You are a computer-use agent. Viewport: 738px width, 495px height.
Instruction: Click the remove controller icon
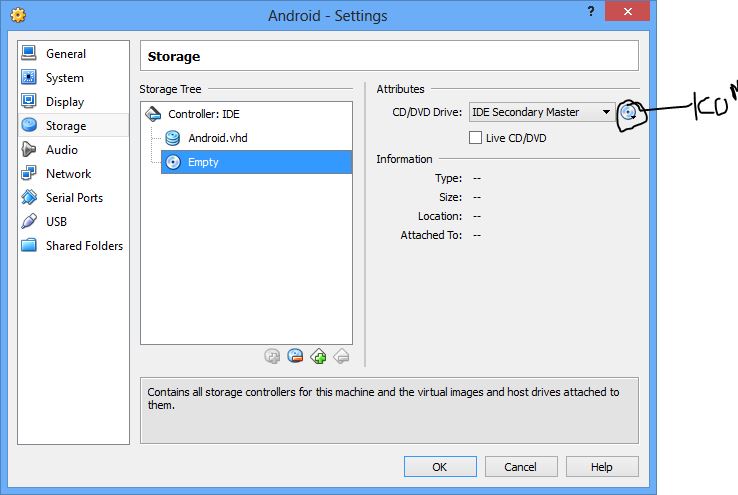[342, 356]
